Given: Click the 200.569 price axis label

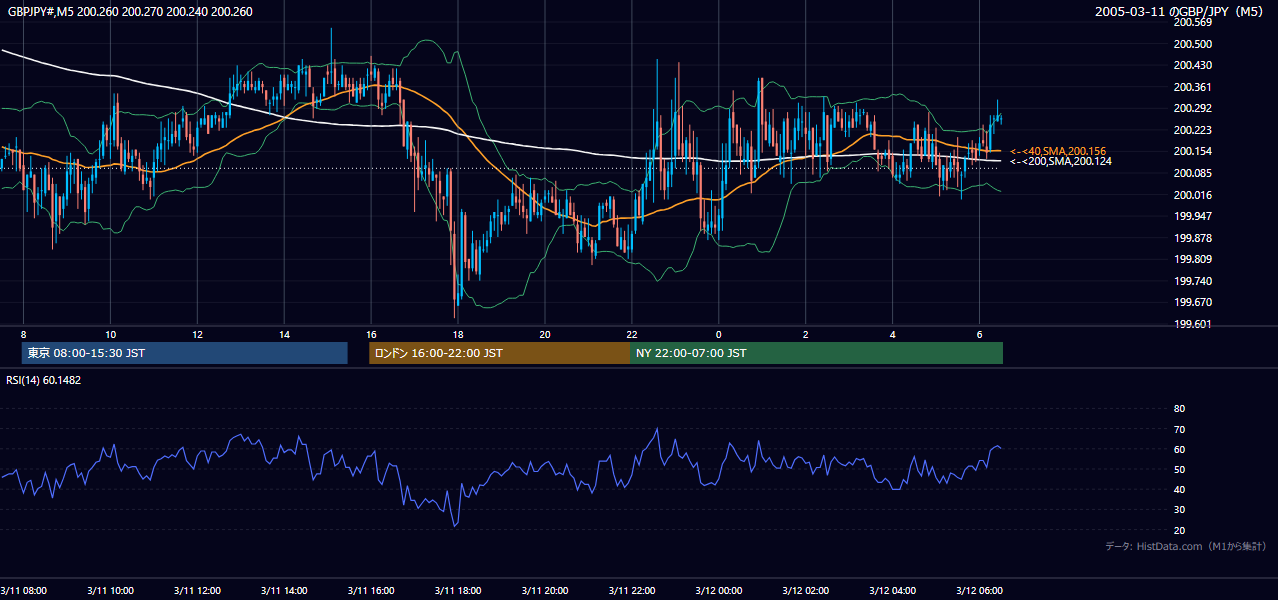Looking at the screenshot, I should pos(1193,22).
